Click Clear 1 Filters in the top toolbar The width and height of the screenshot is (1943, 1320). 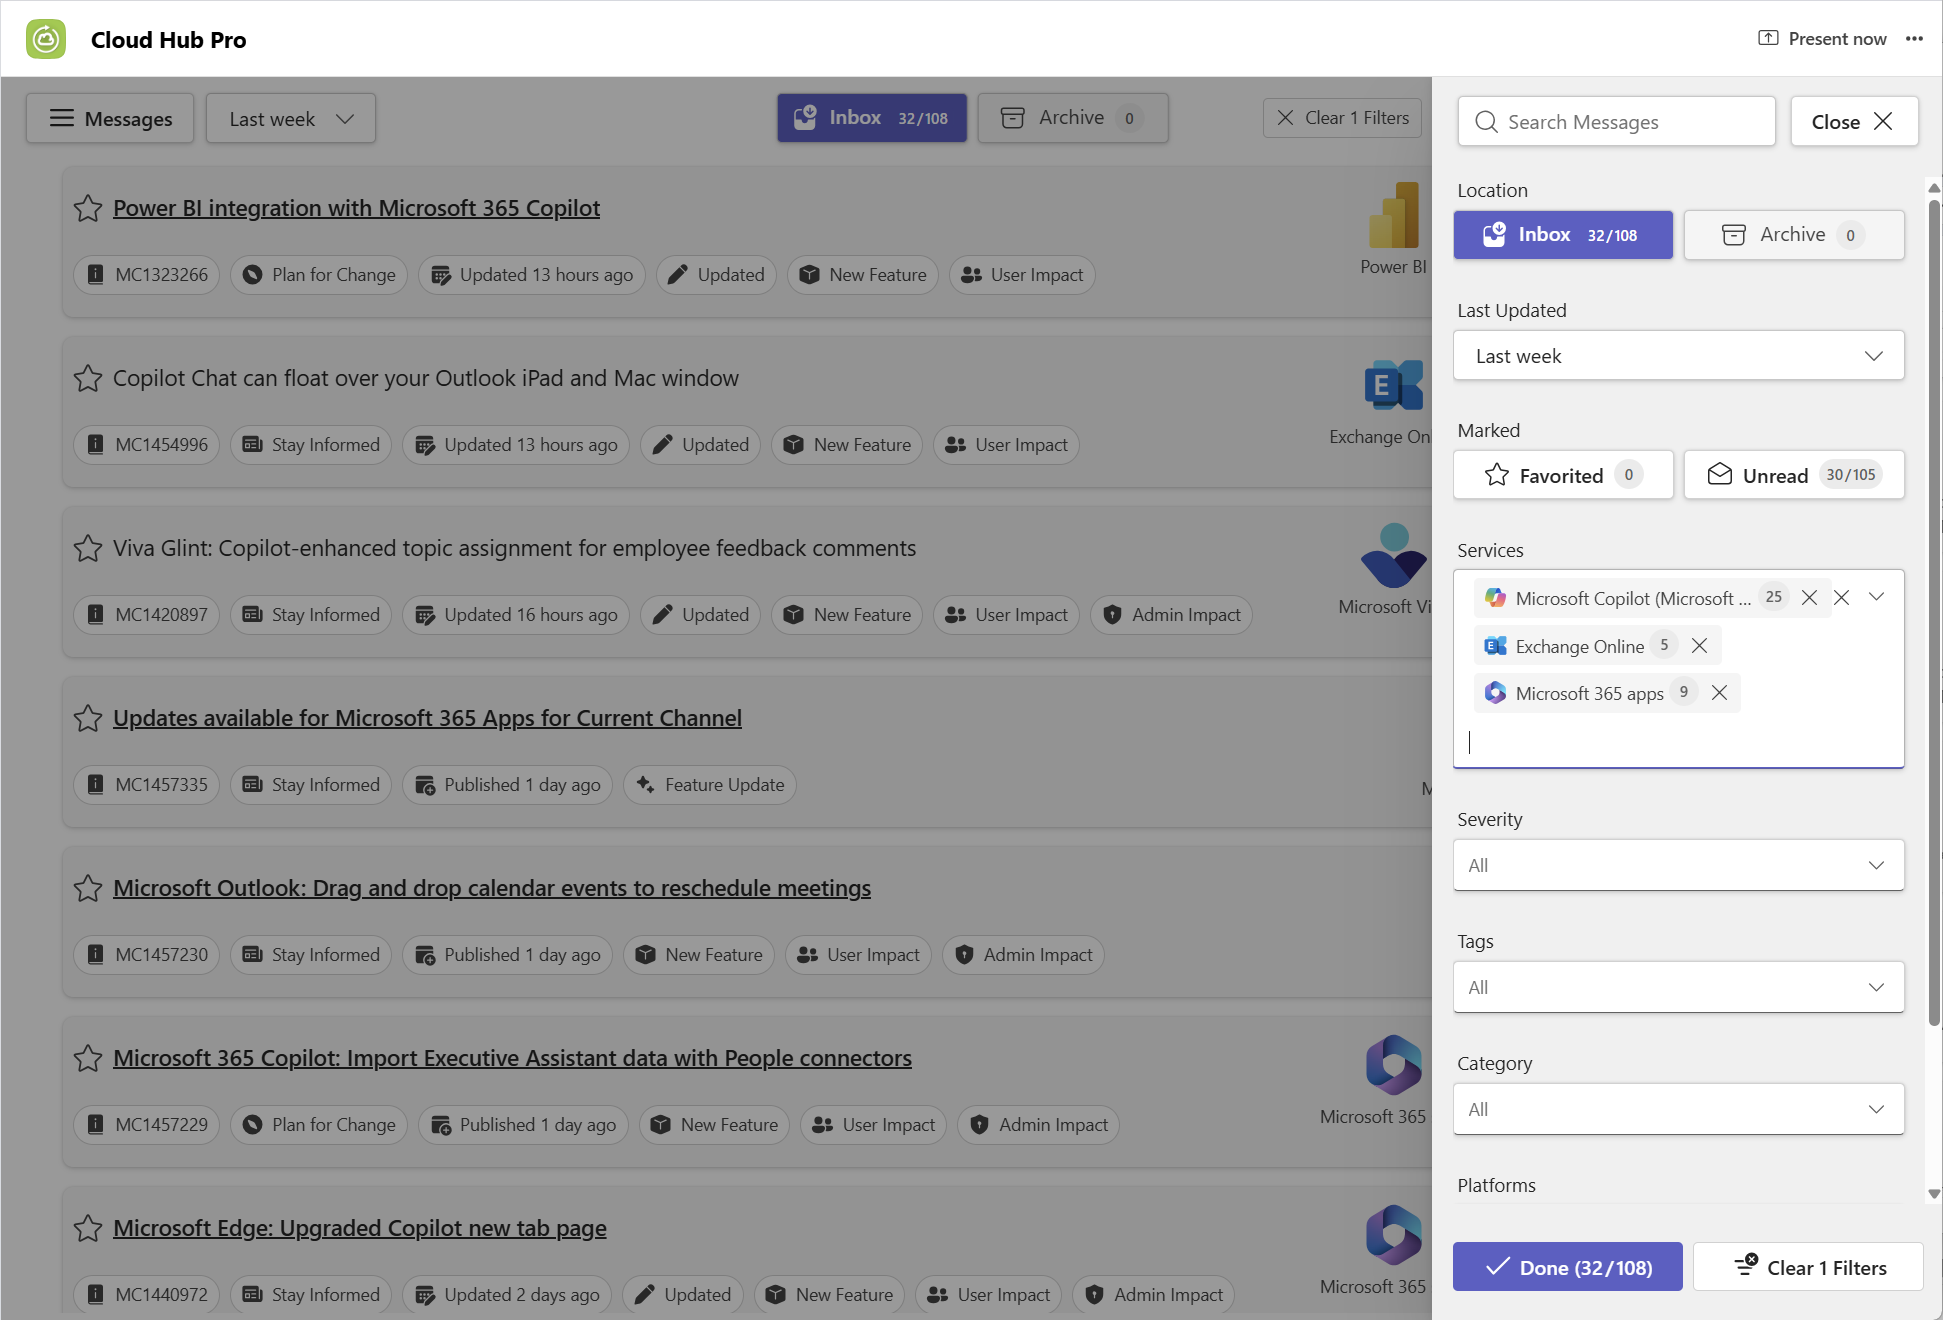tap(1342, 118)
